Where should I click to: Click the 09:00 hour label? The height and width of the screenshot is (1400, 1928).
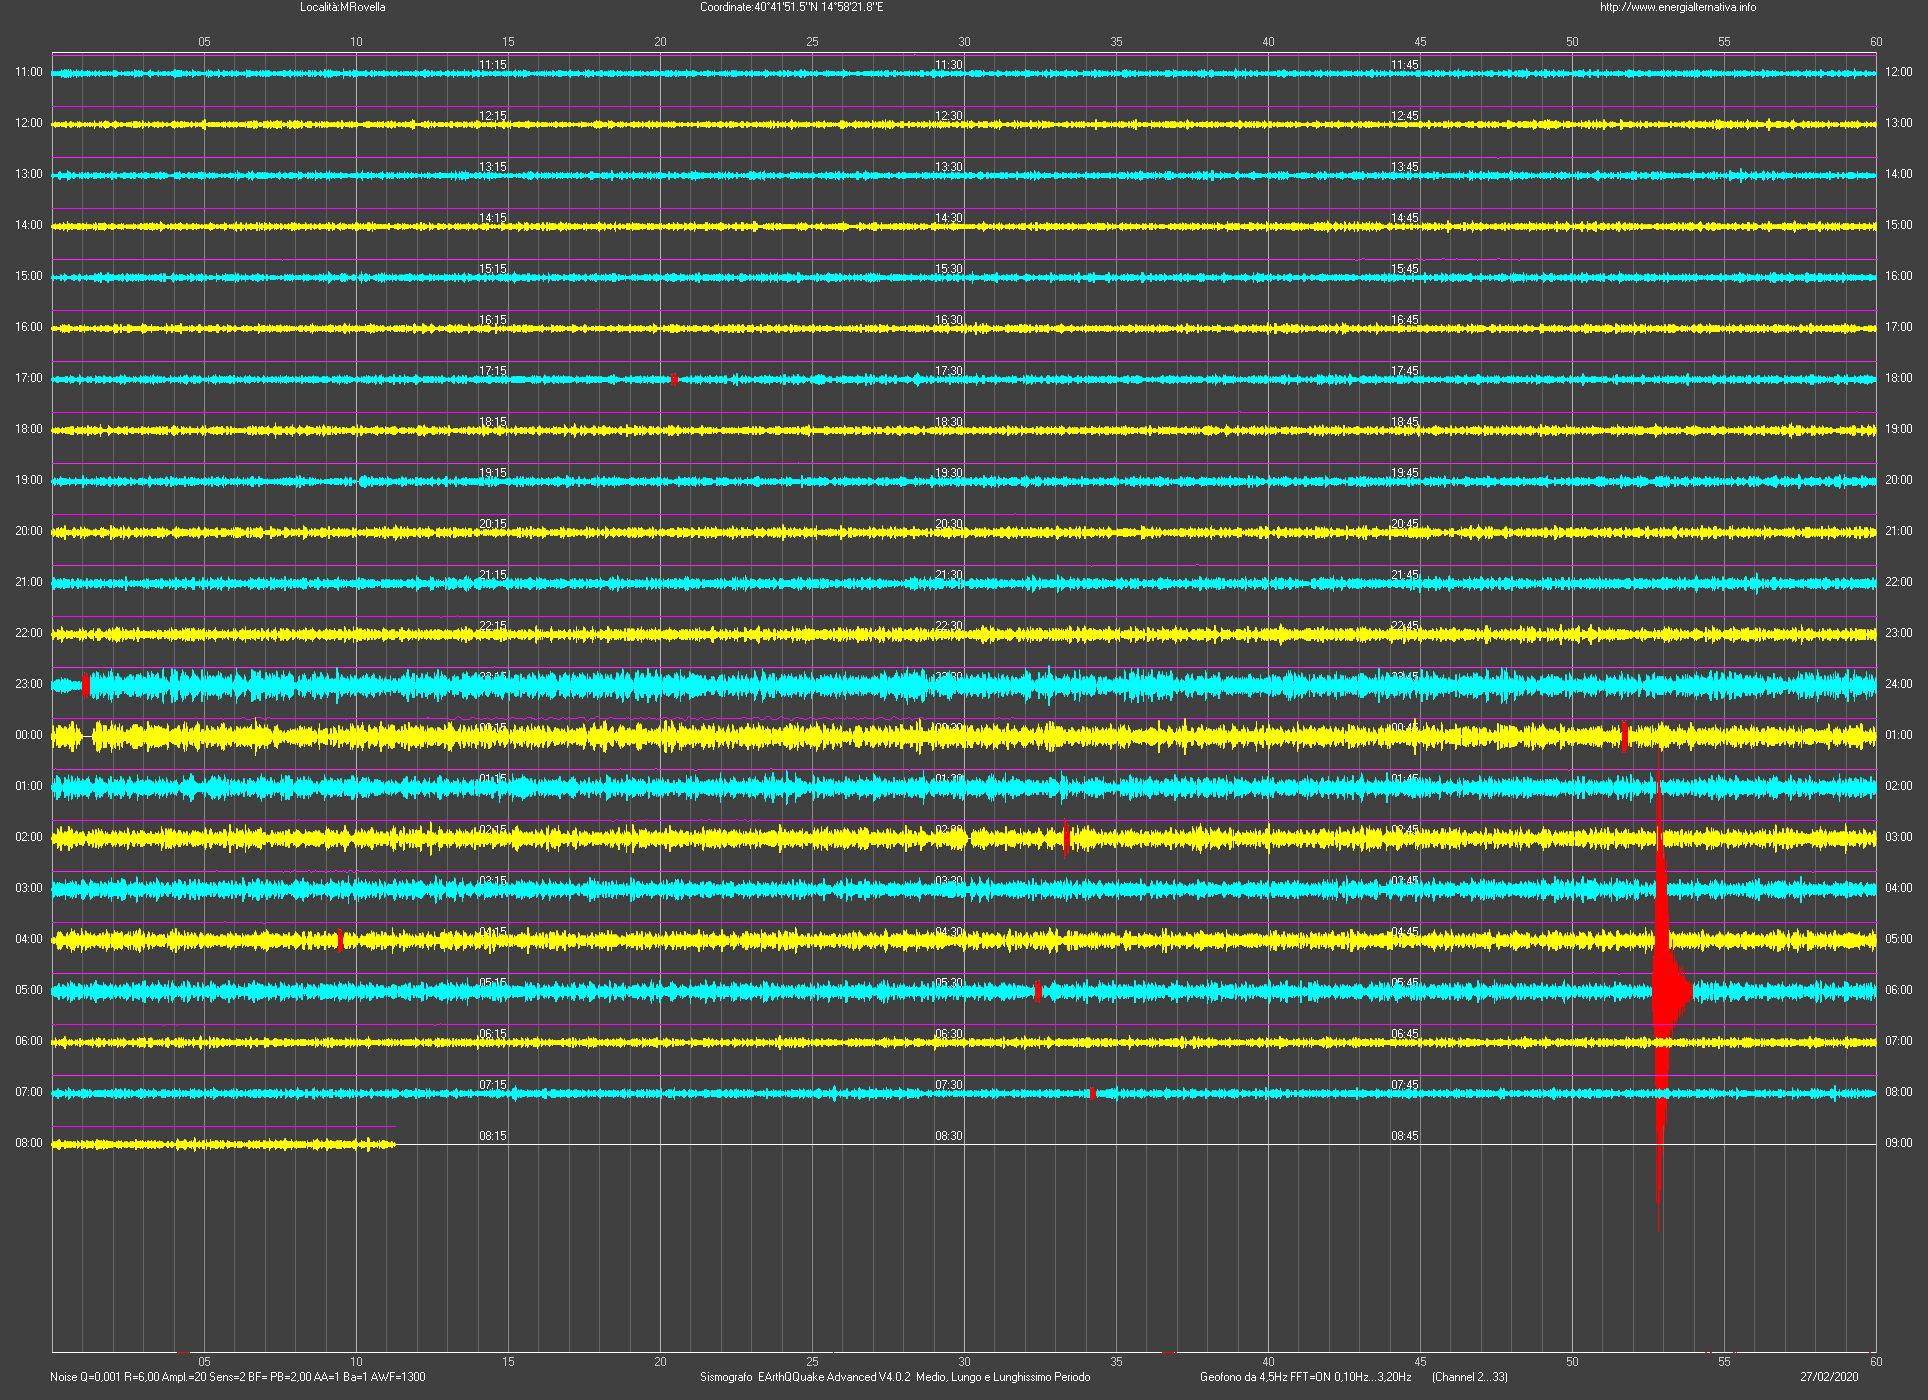point(1898,1143)
